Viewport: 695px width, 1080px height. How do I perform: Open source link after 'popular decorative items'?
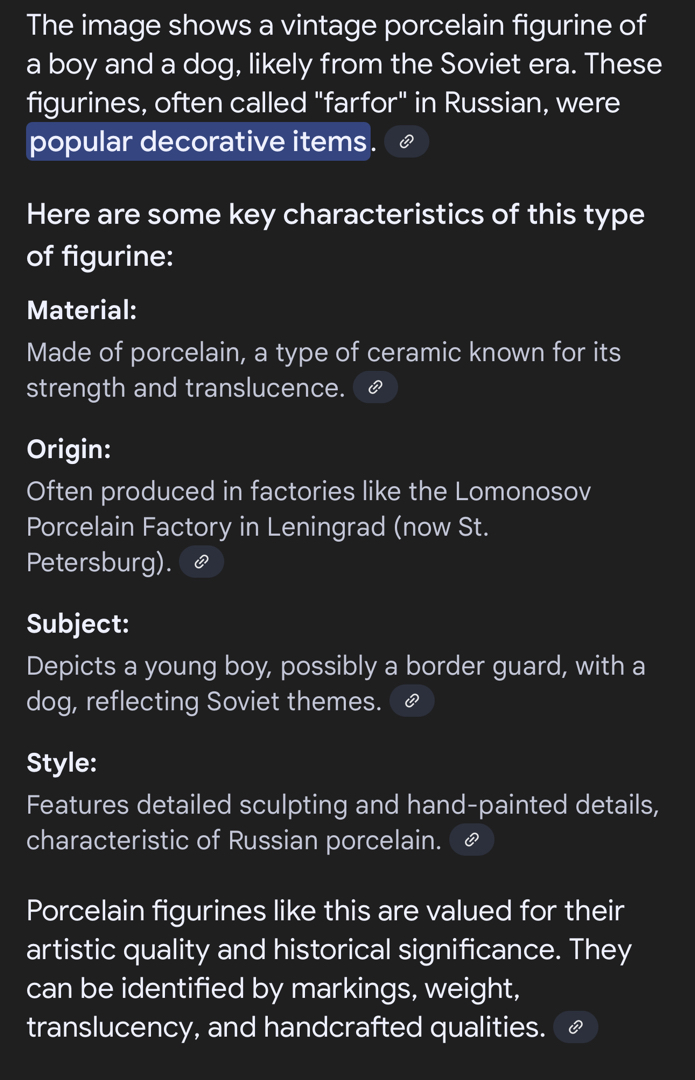click(406, 141)
